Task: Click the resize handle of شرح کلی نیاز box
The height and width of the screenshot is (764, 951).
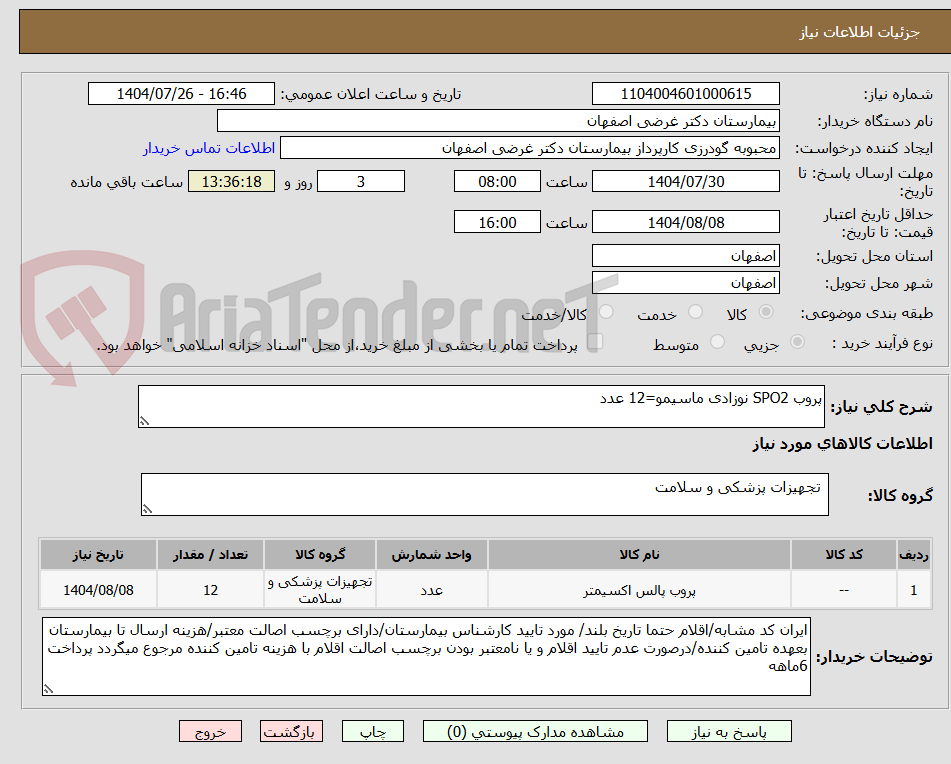Action: click(144, 421)
